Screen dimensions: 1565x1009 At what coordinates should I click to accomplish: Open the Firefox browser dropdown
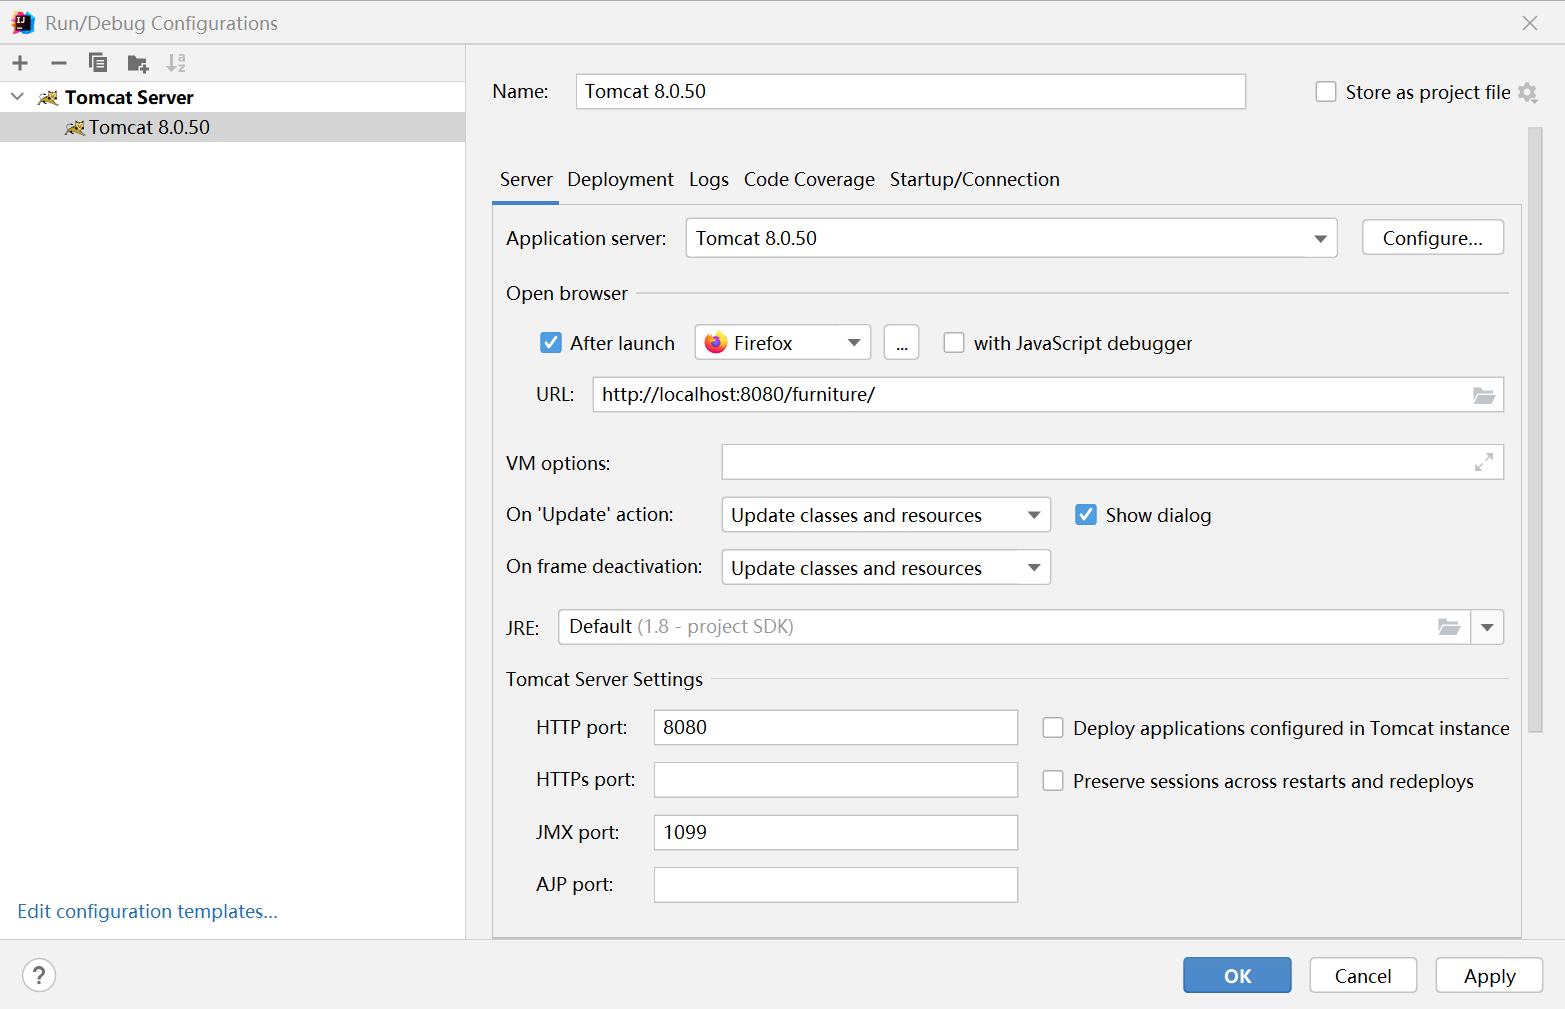point(783,343)
